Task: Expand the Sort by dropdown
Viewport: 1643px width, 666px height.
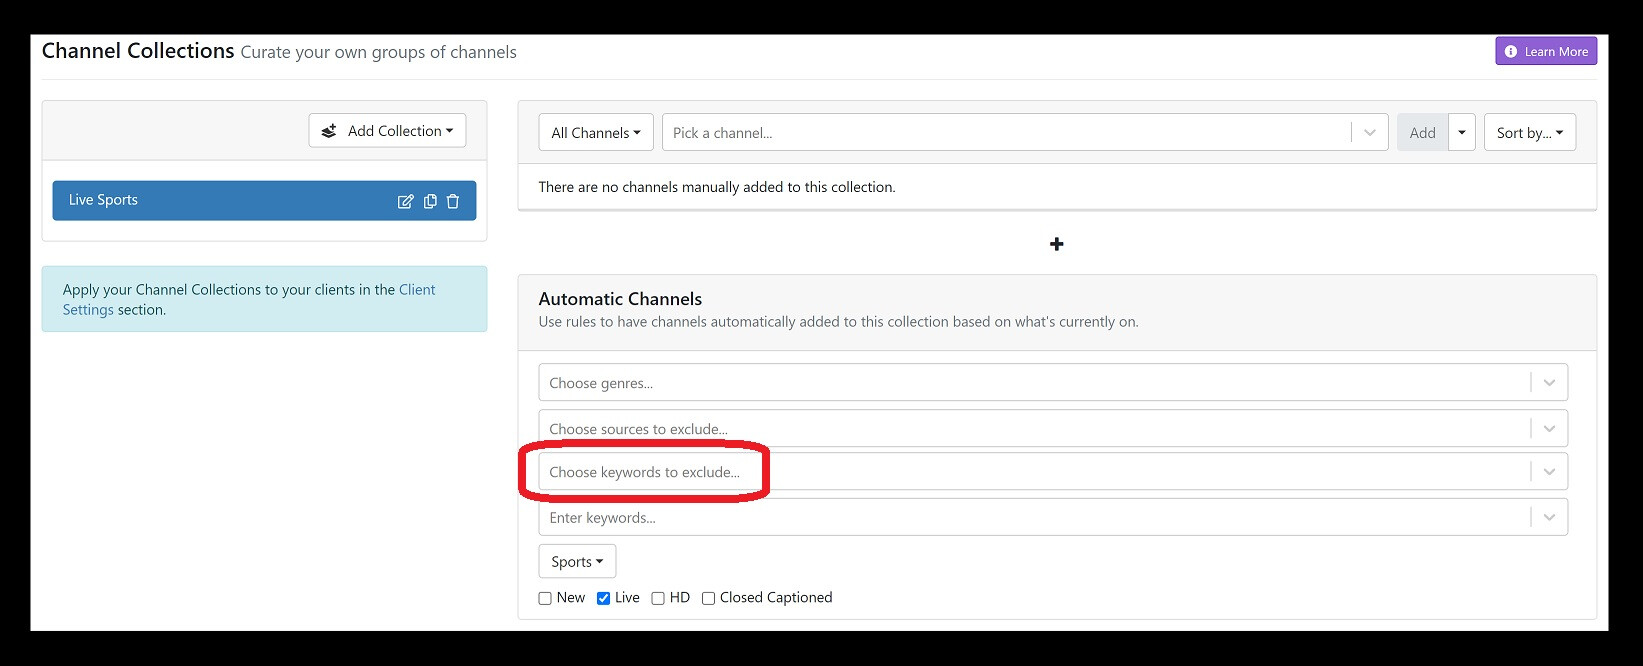Action: click(1529, 133)
